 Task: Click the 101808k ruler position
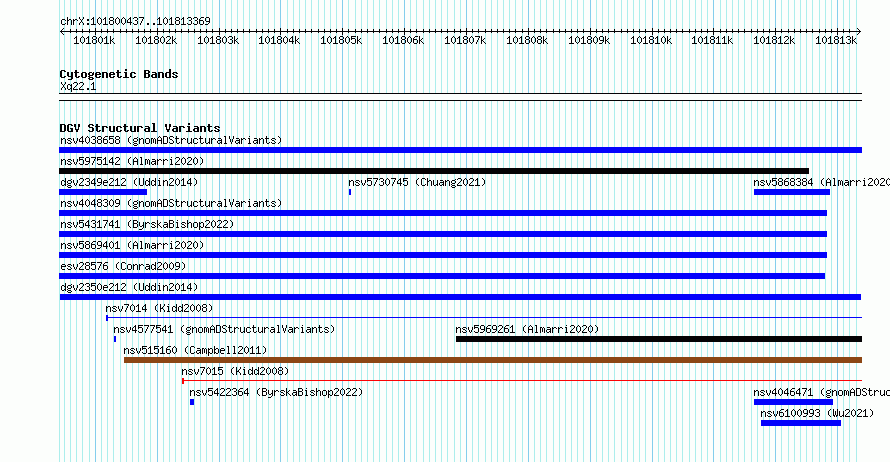[x=527, y=40]
